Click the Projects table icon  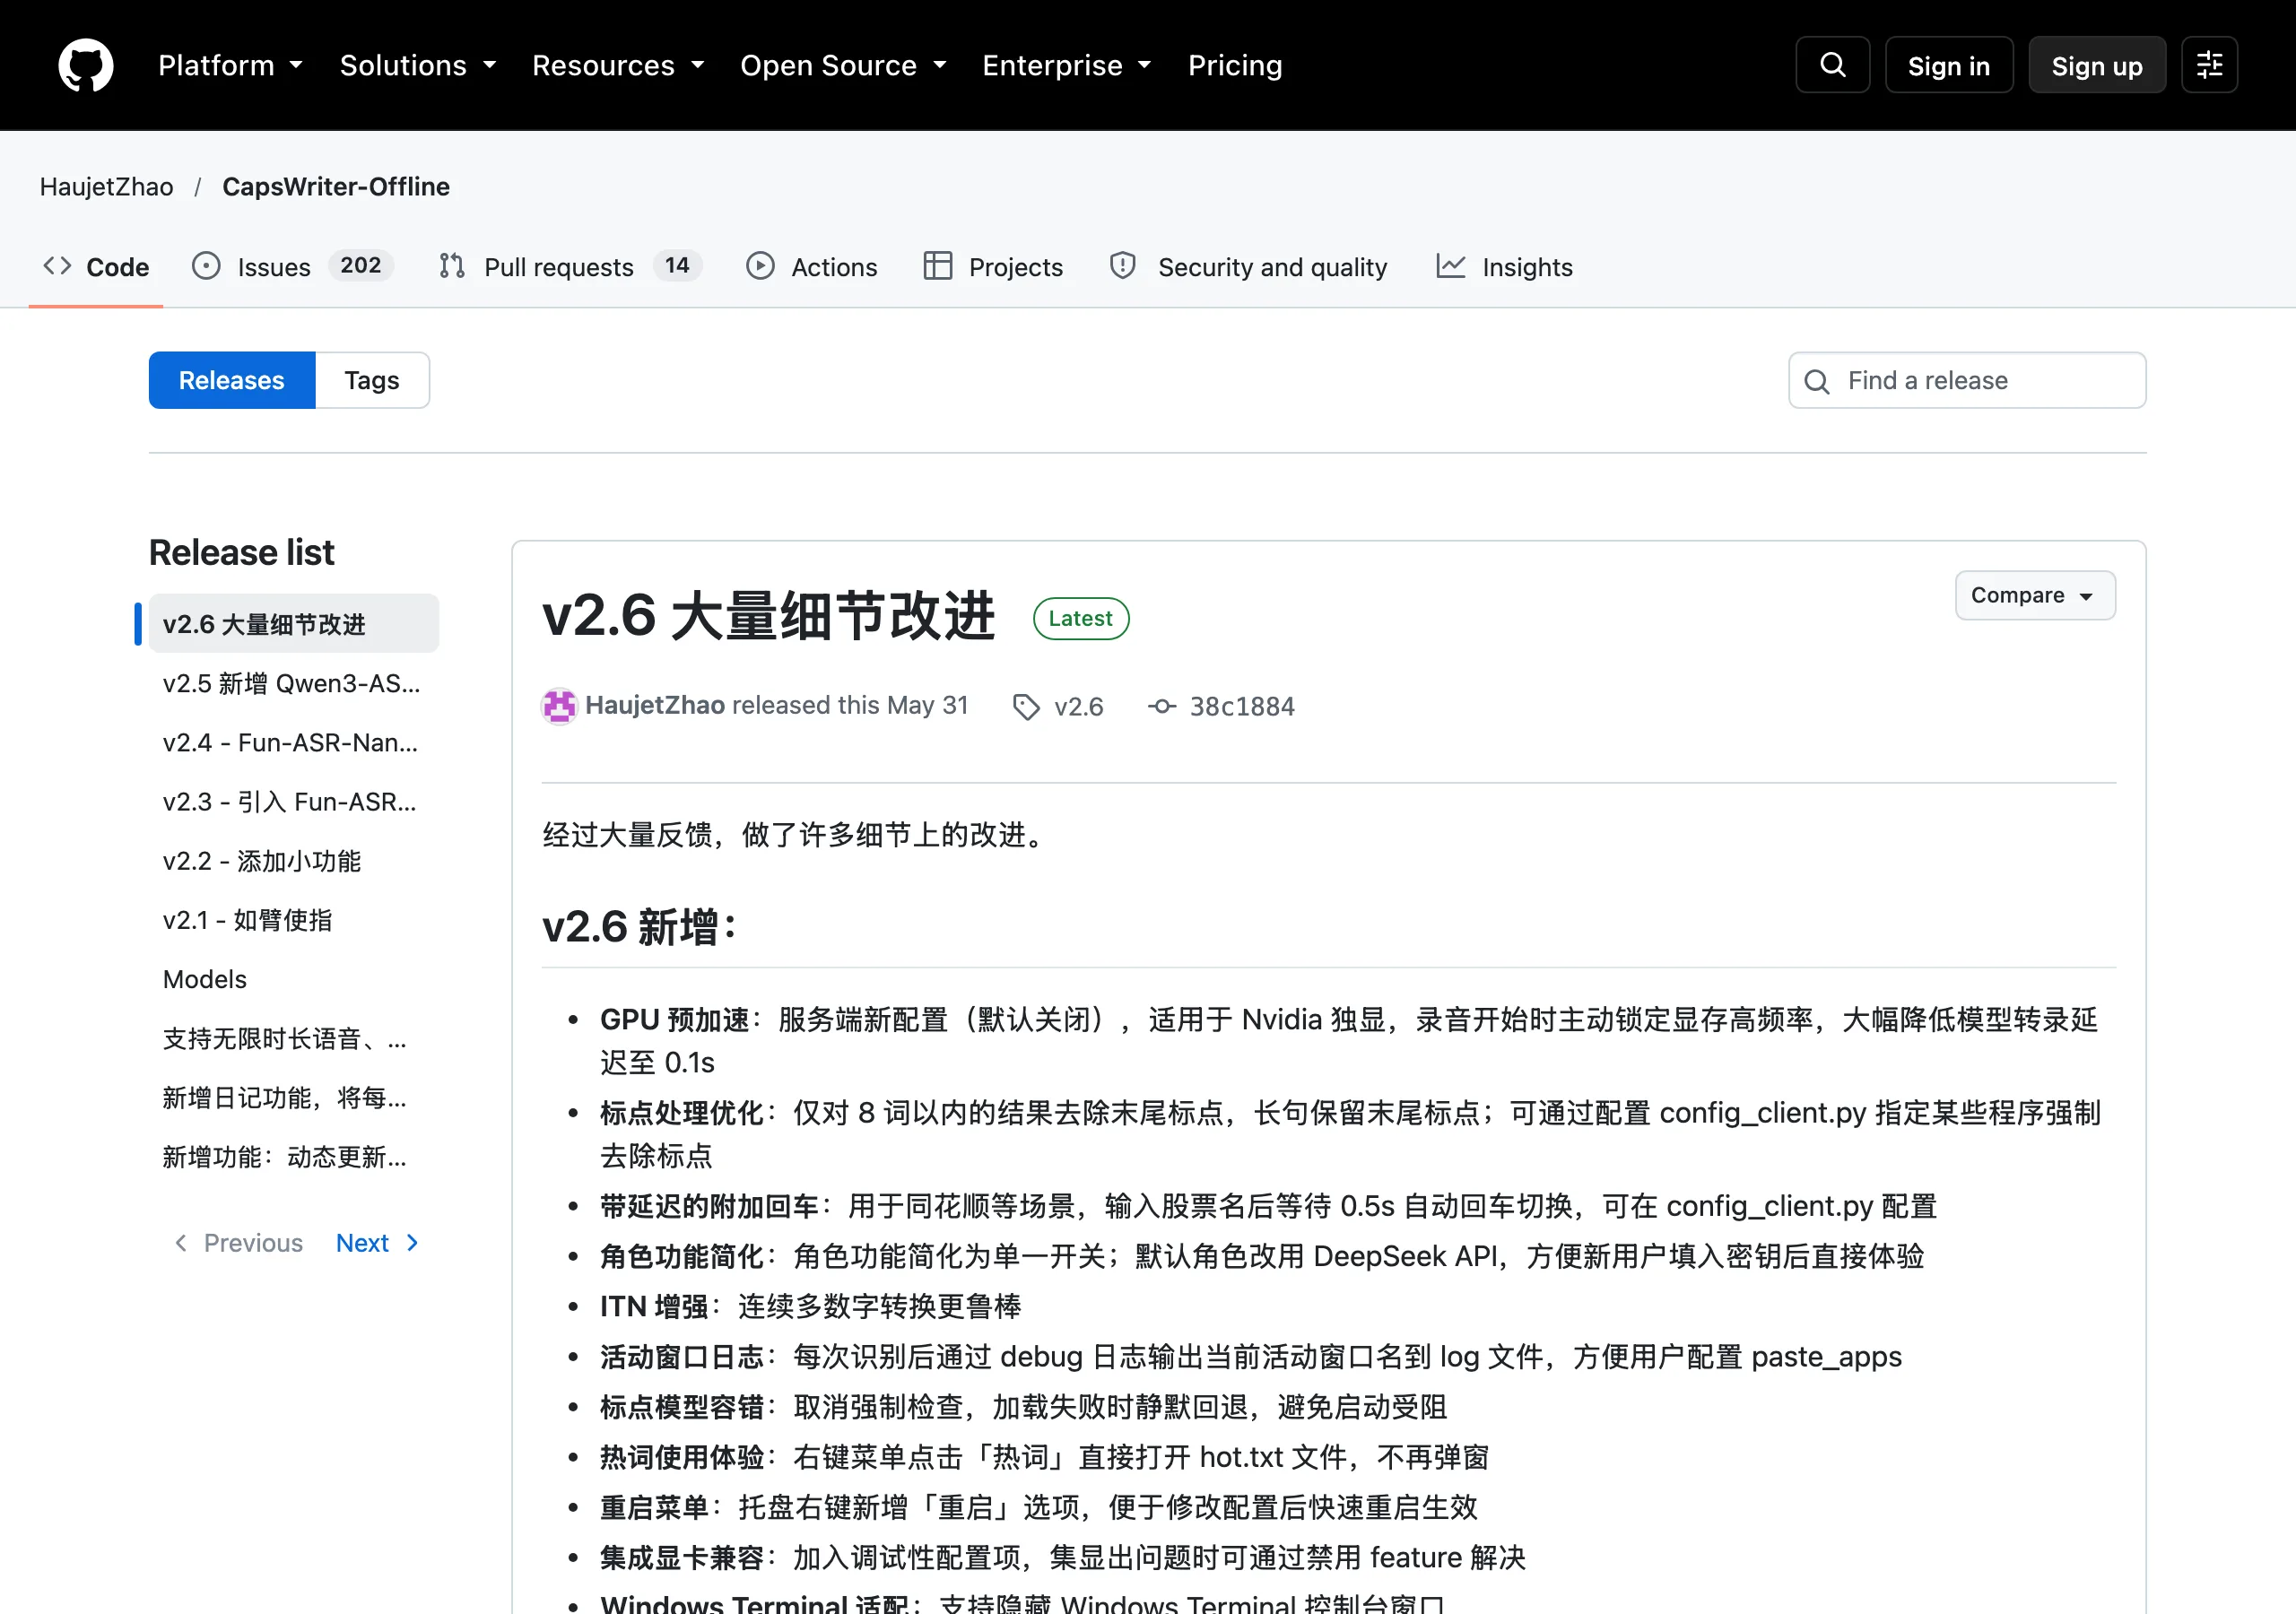(937, 266)
